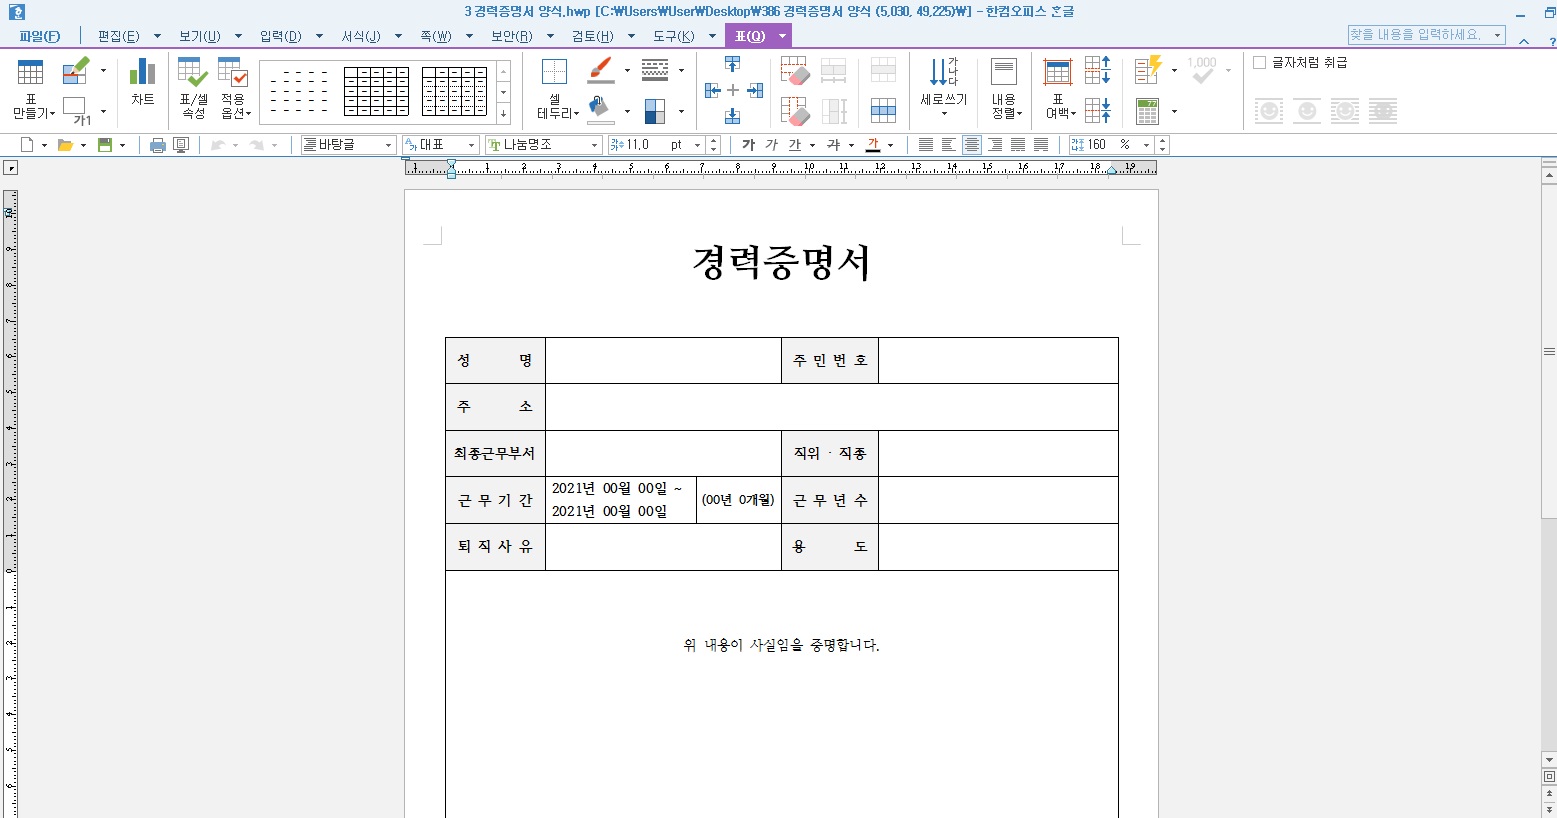Open the 파일 menu
The height and width of the screenshot is (818, 1557).
pos(39,36)
